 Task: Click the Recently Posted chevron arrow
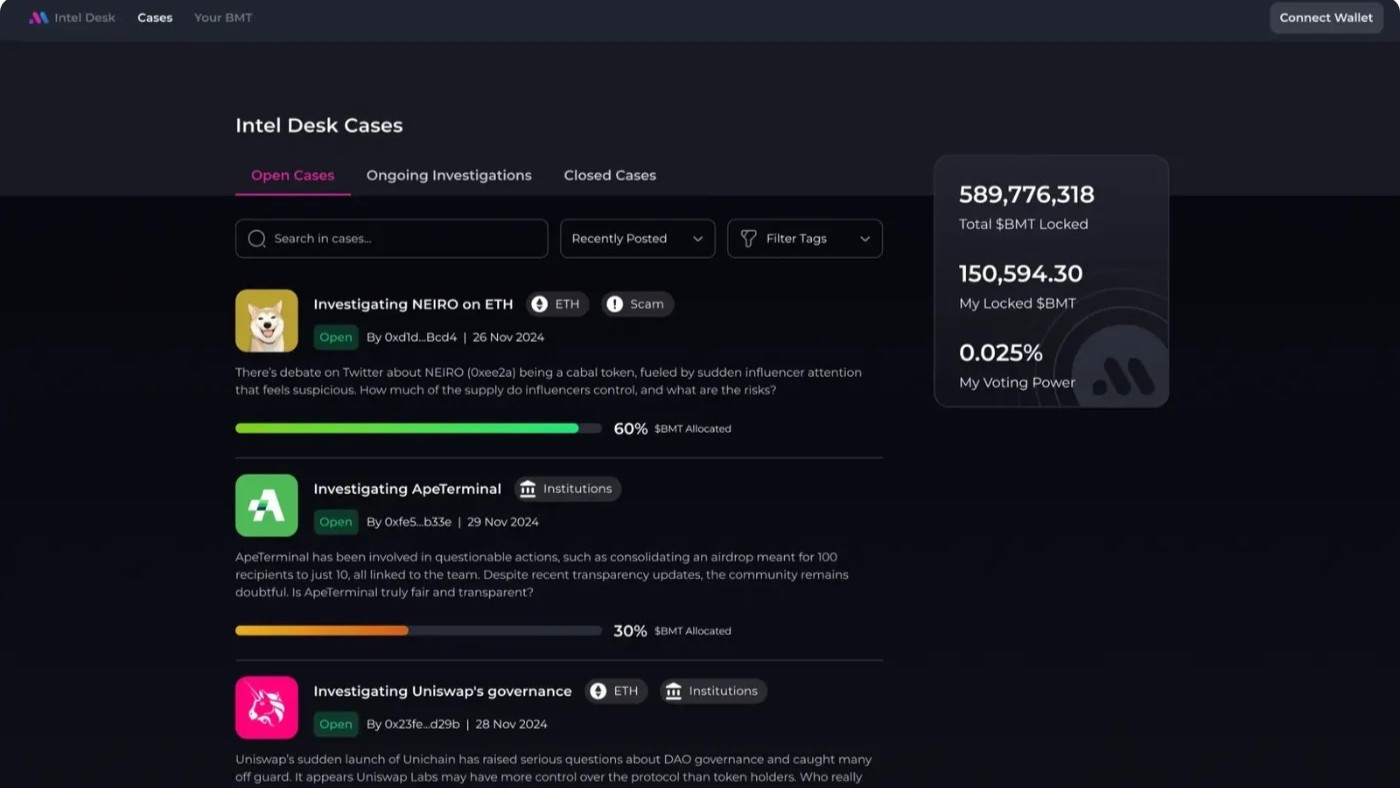click(x=698, y=239)
